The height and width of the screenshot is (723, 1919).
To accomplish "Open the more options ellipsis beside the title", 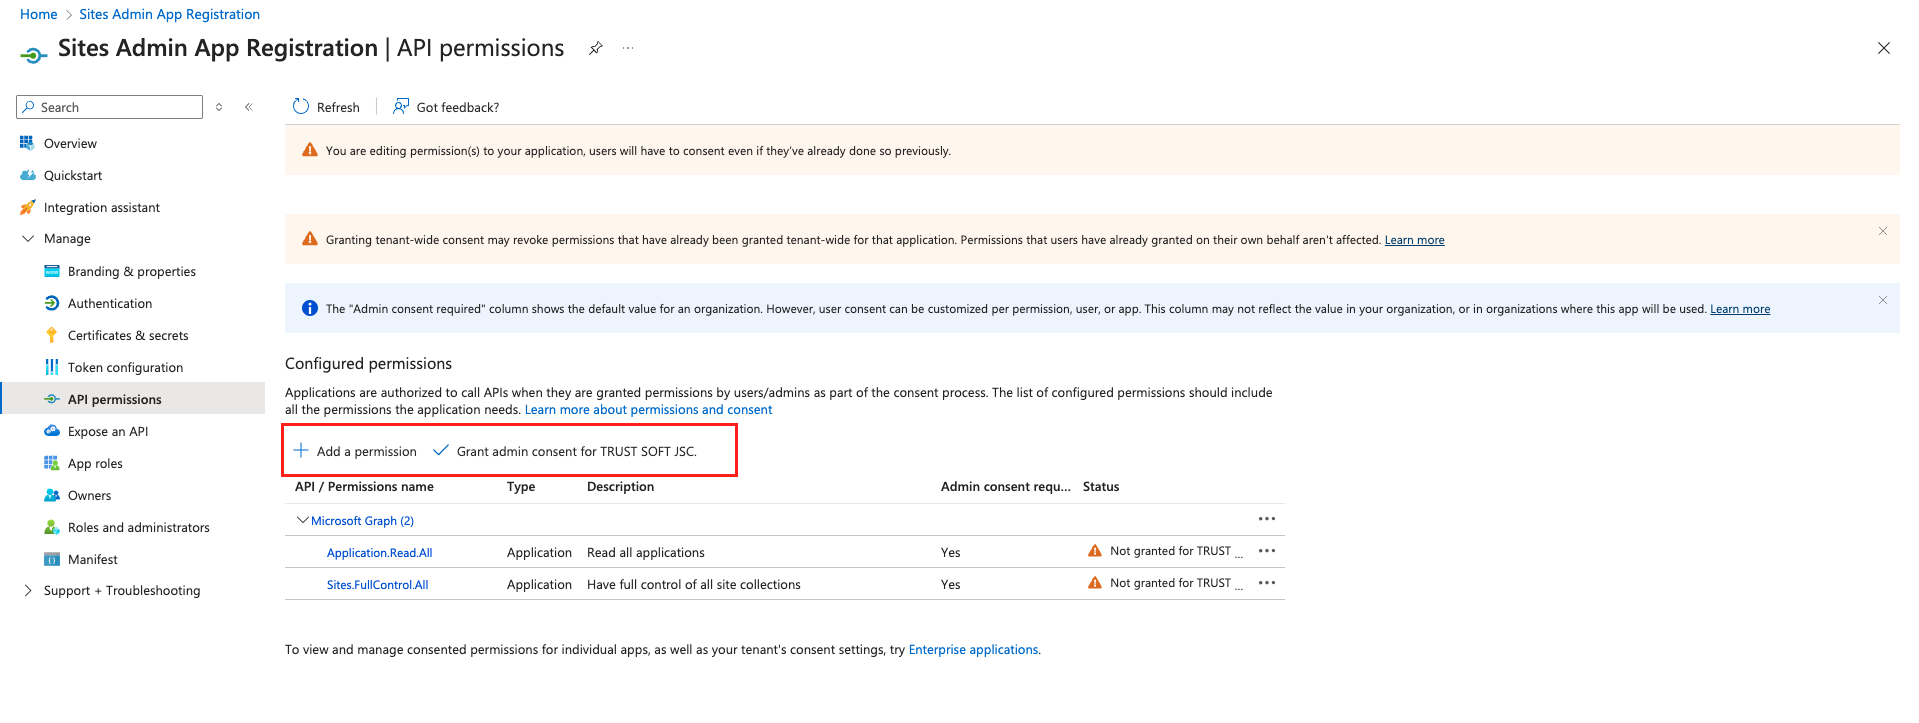I will click(x=628, y=48).
